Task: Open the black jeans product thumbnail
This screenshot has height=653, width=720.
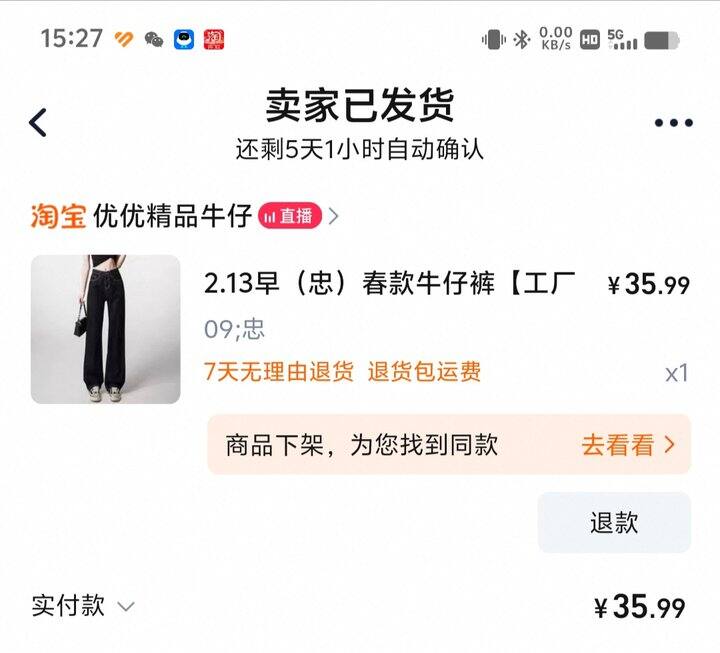Action: (106, 329)
